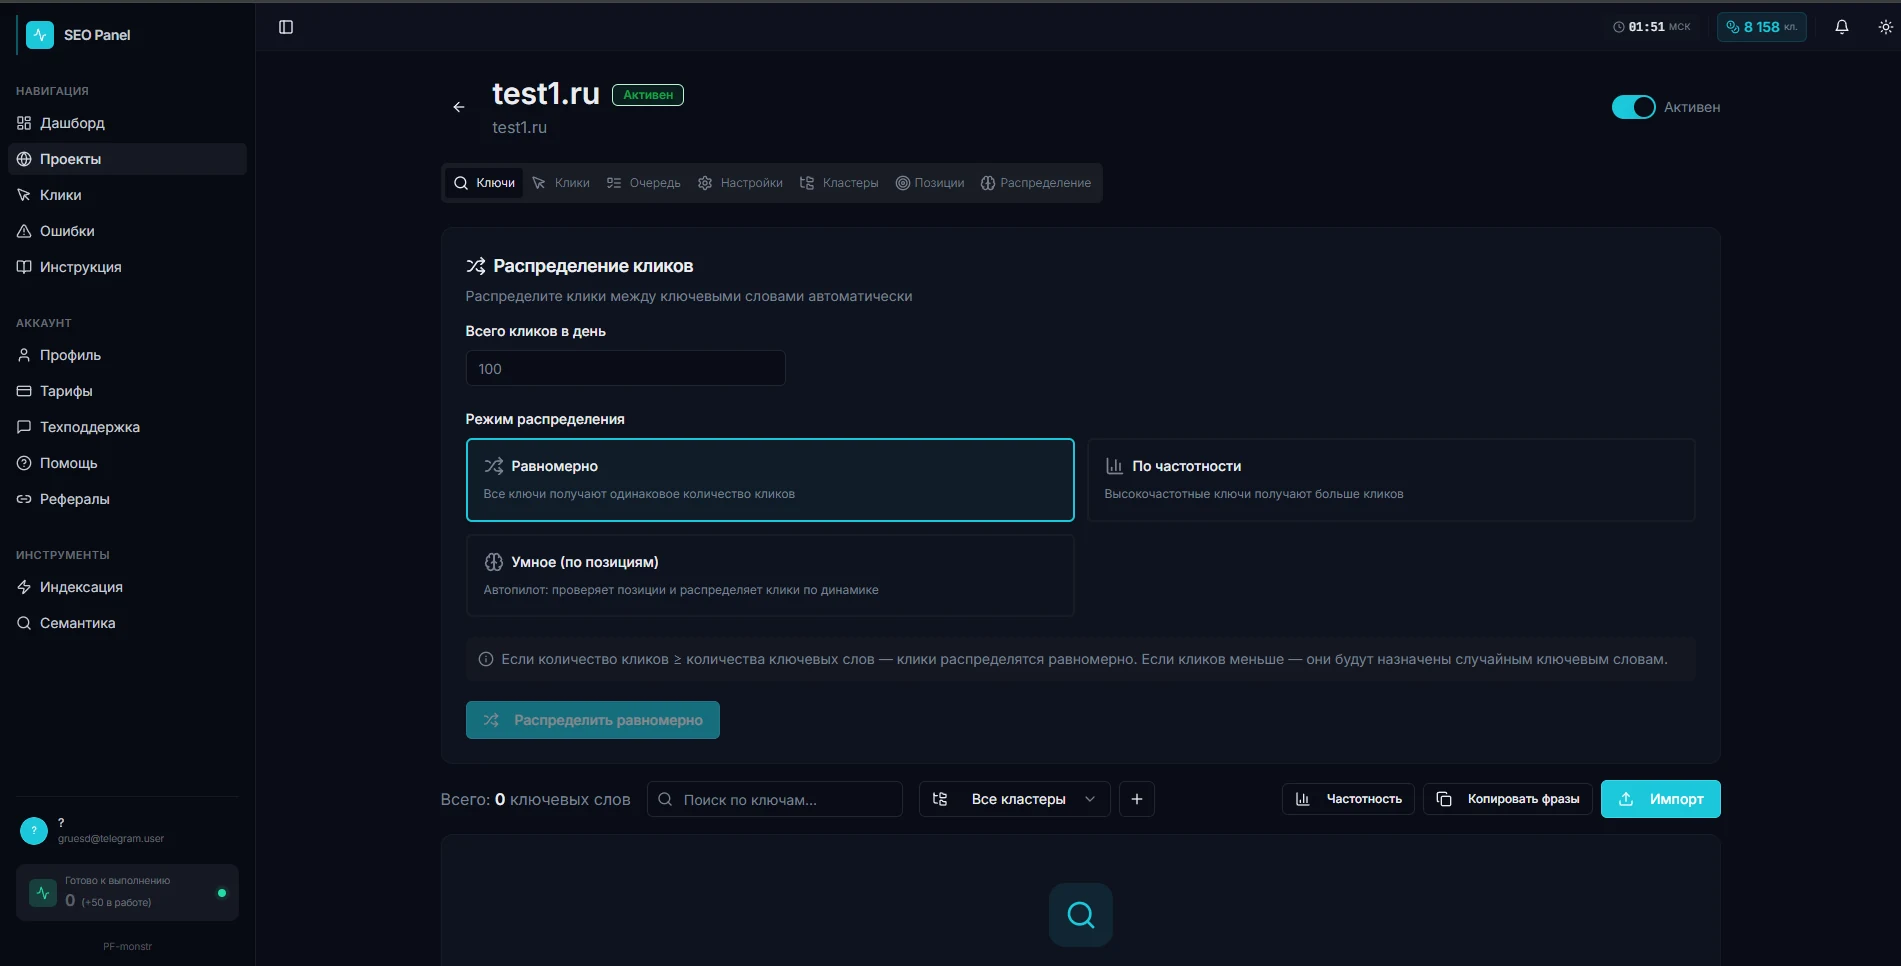Click the task status activity icon
Image resolution: width=1901 pixels, height=966 pixels.
(x=43, y=892)
